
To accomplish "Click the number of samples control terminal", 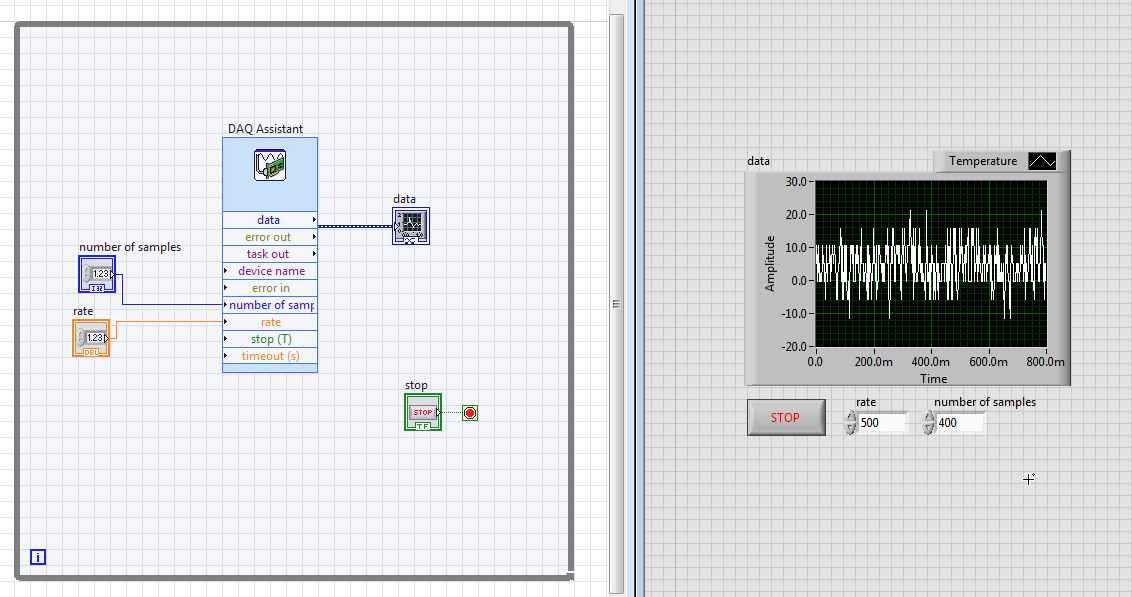I will [97, 274].
